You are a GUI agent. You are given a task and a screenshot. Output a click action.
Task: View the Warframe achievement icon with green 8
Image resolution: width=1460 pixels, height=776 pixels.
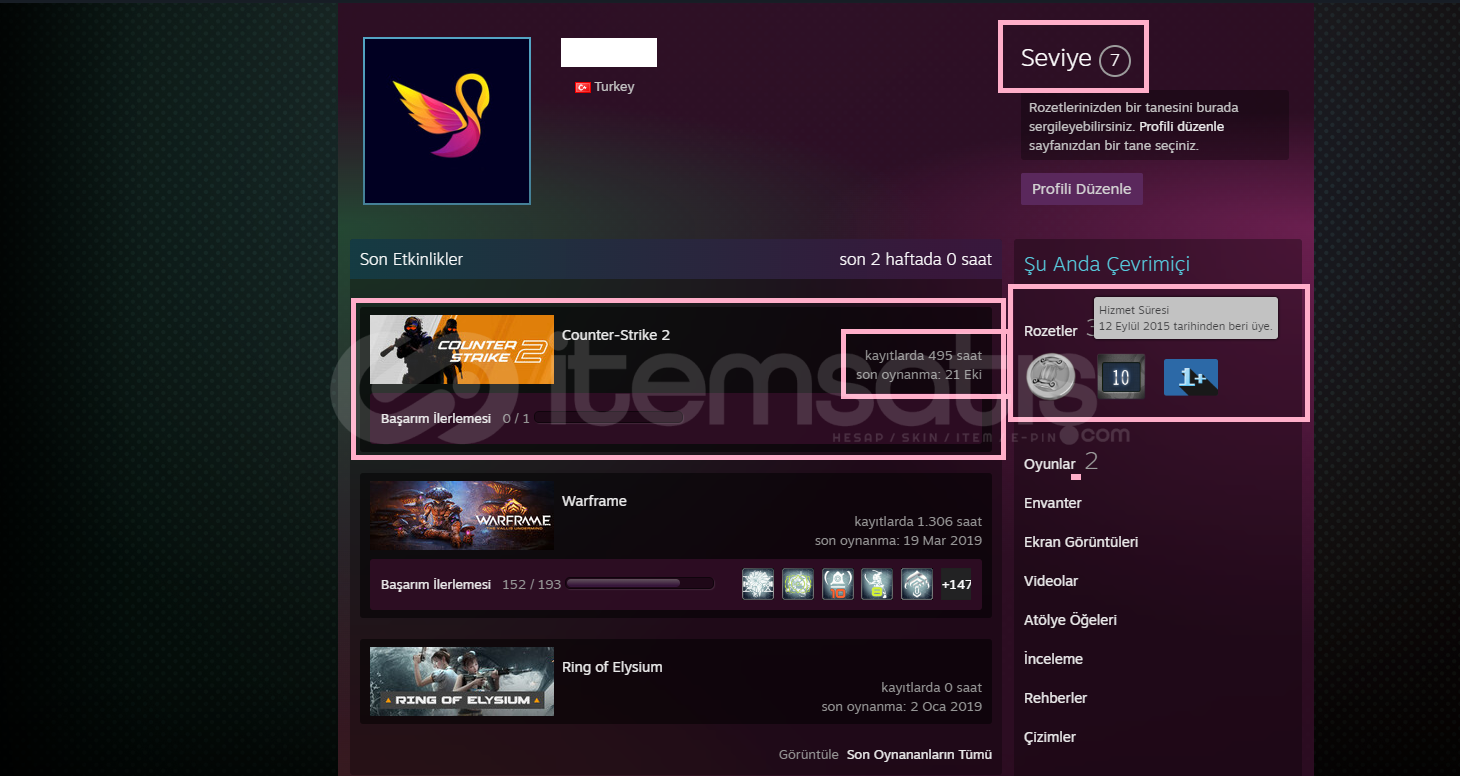[877, 584]
